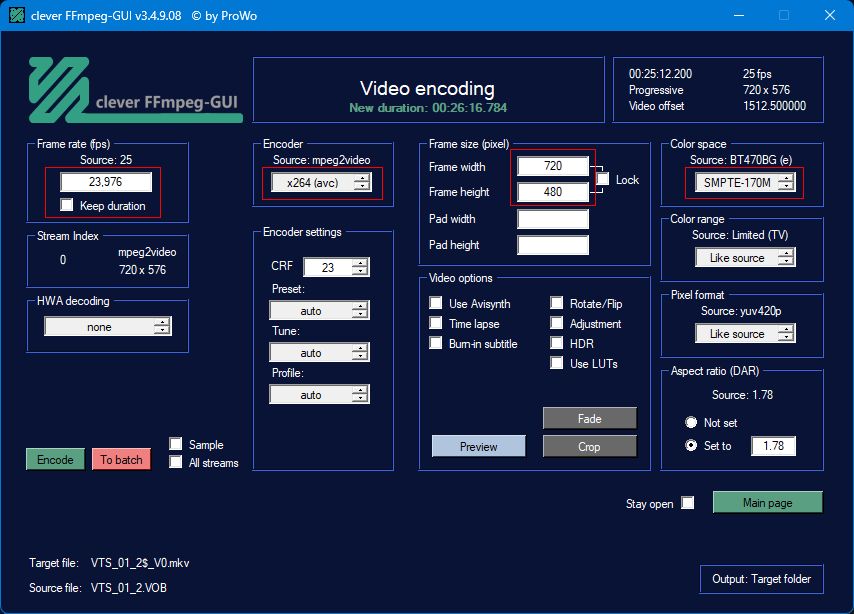Click the Video offset 1512.500000 value
The image size is (854, 614).
click(x=774, y=106)
